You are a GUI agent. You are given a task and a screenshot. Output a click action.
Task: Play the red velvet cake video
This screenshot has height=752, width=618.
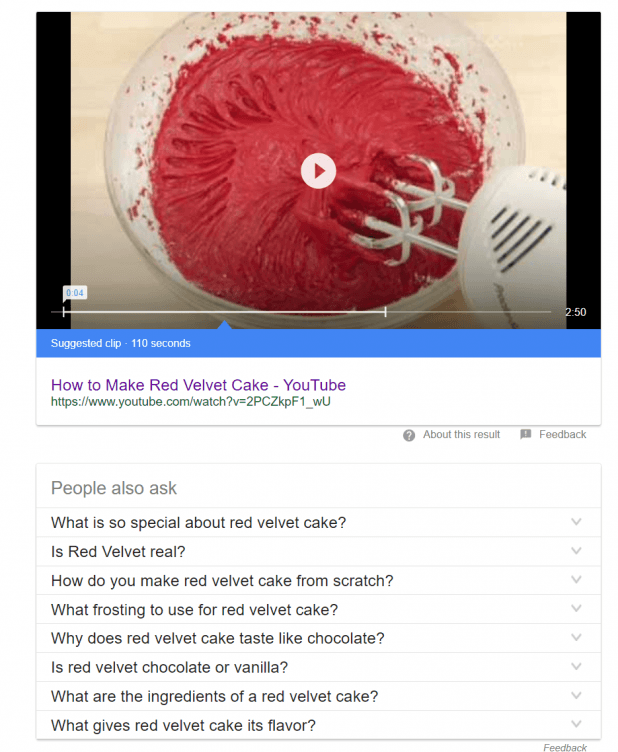tap(318, 171)
